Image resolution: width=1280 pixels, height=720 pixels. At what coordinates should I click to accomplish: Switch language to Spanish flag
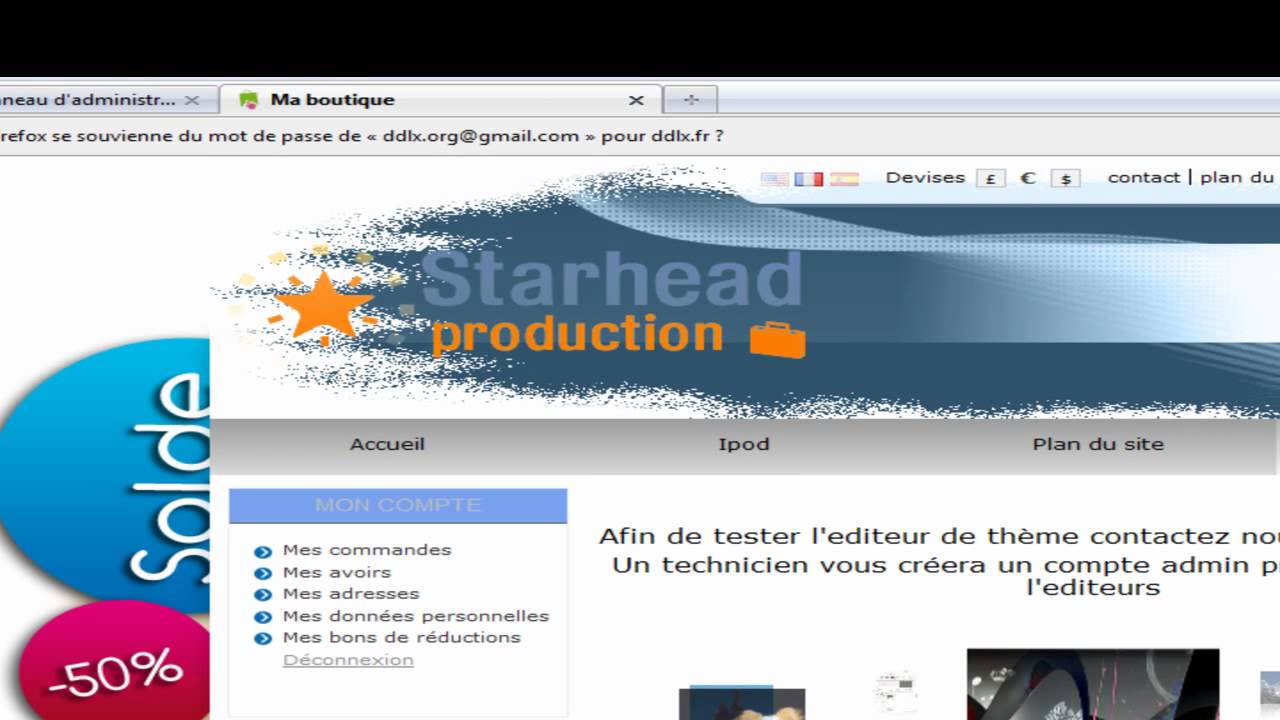pos(844,179)
